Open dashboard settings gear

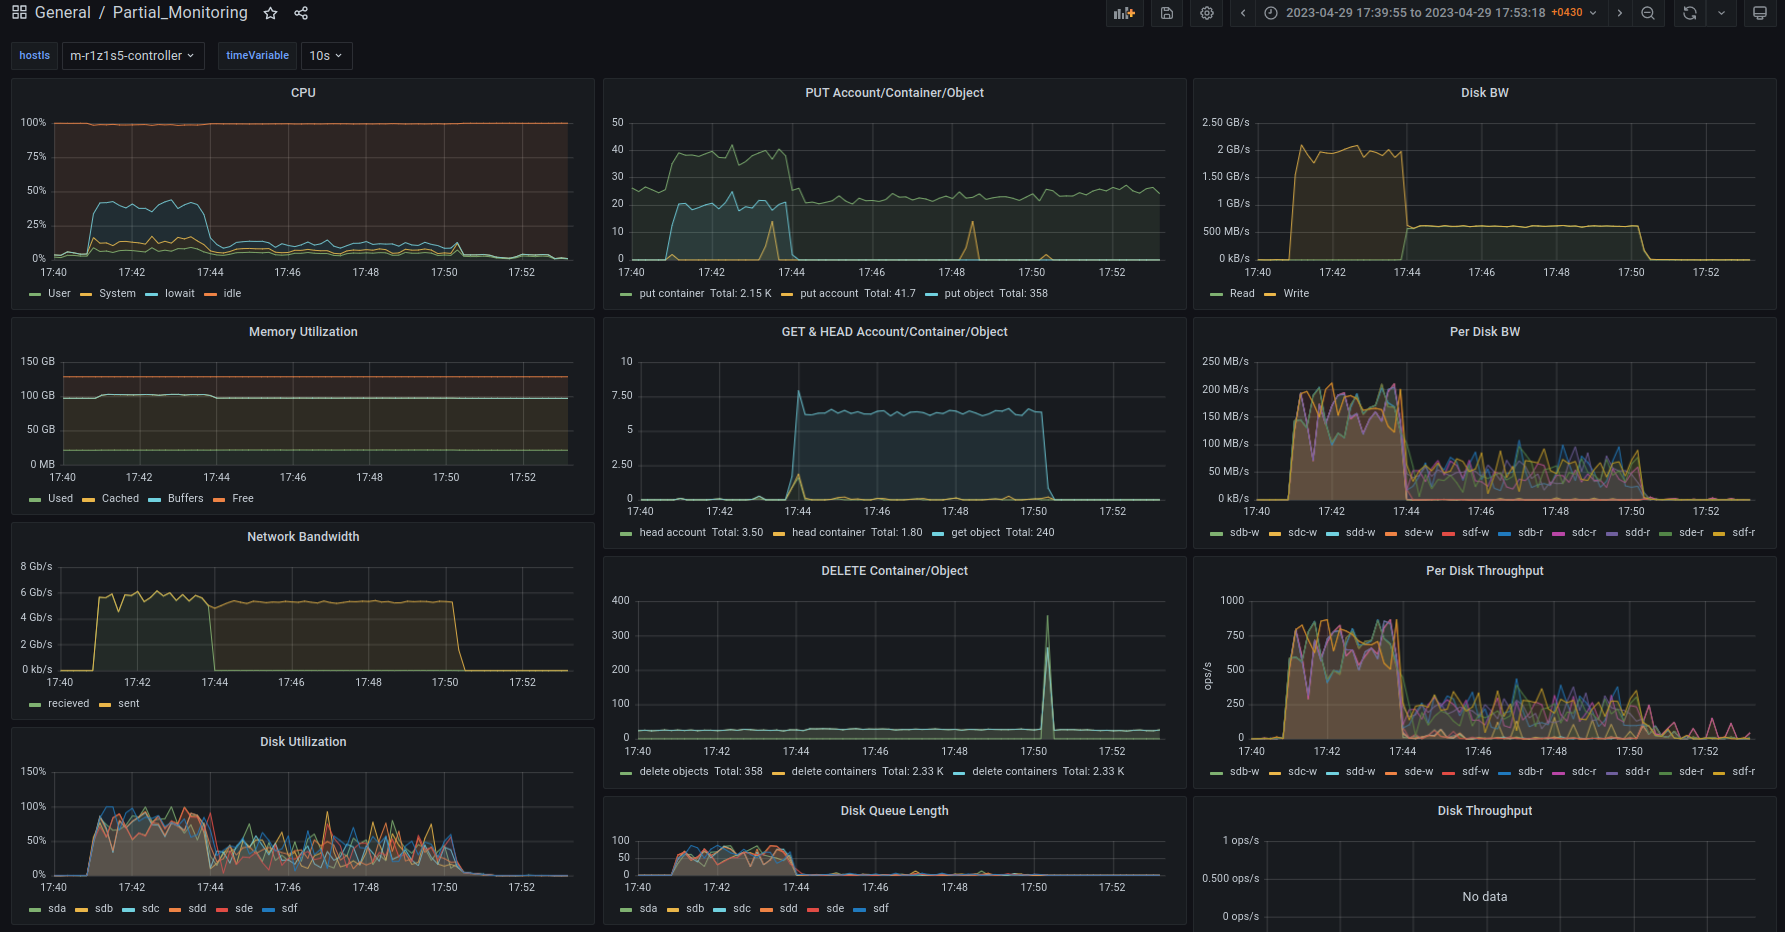tap(1207, 13)
